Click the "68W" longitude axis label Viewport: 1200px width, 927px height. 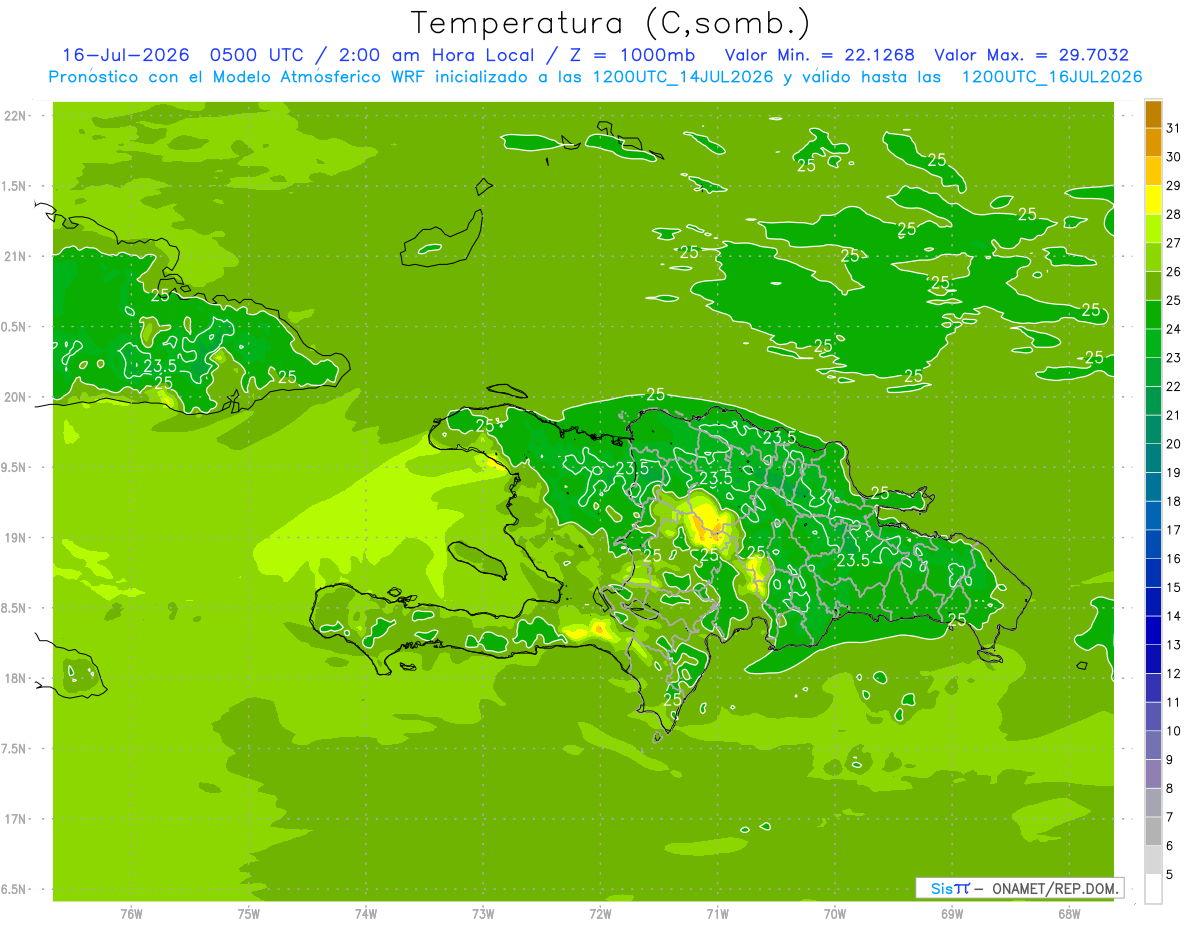1069,914
